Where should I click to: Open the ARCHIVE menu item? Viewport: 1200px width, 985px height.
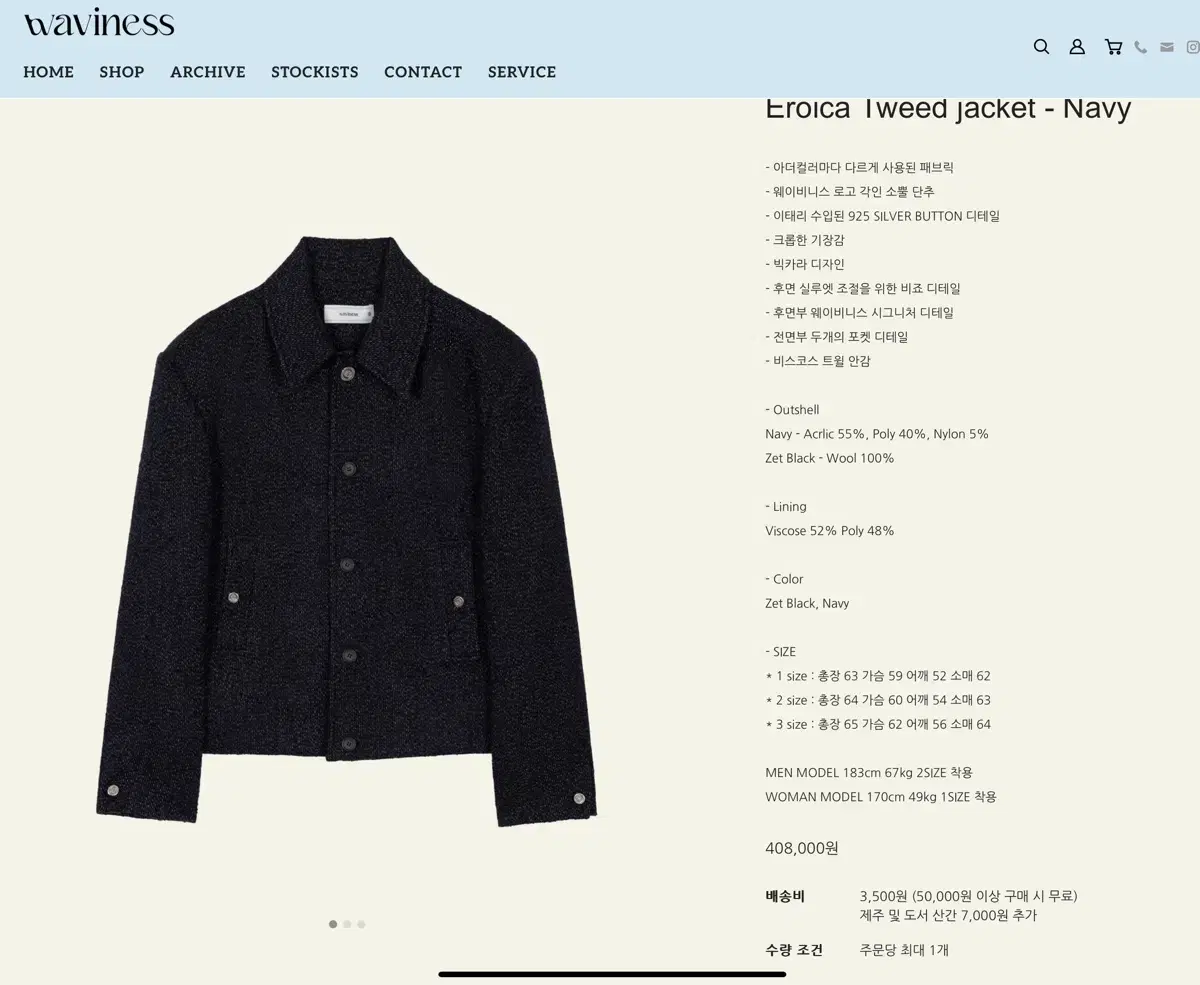tap(208, 72)
